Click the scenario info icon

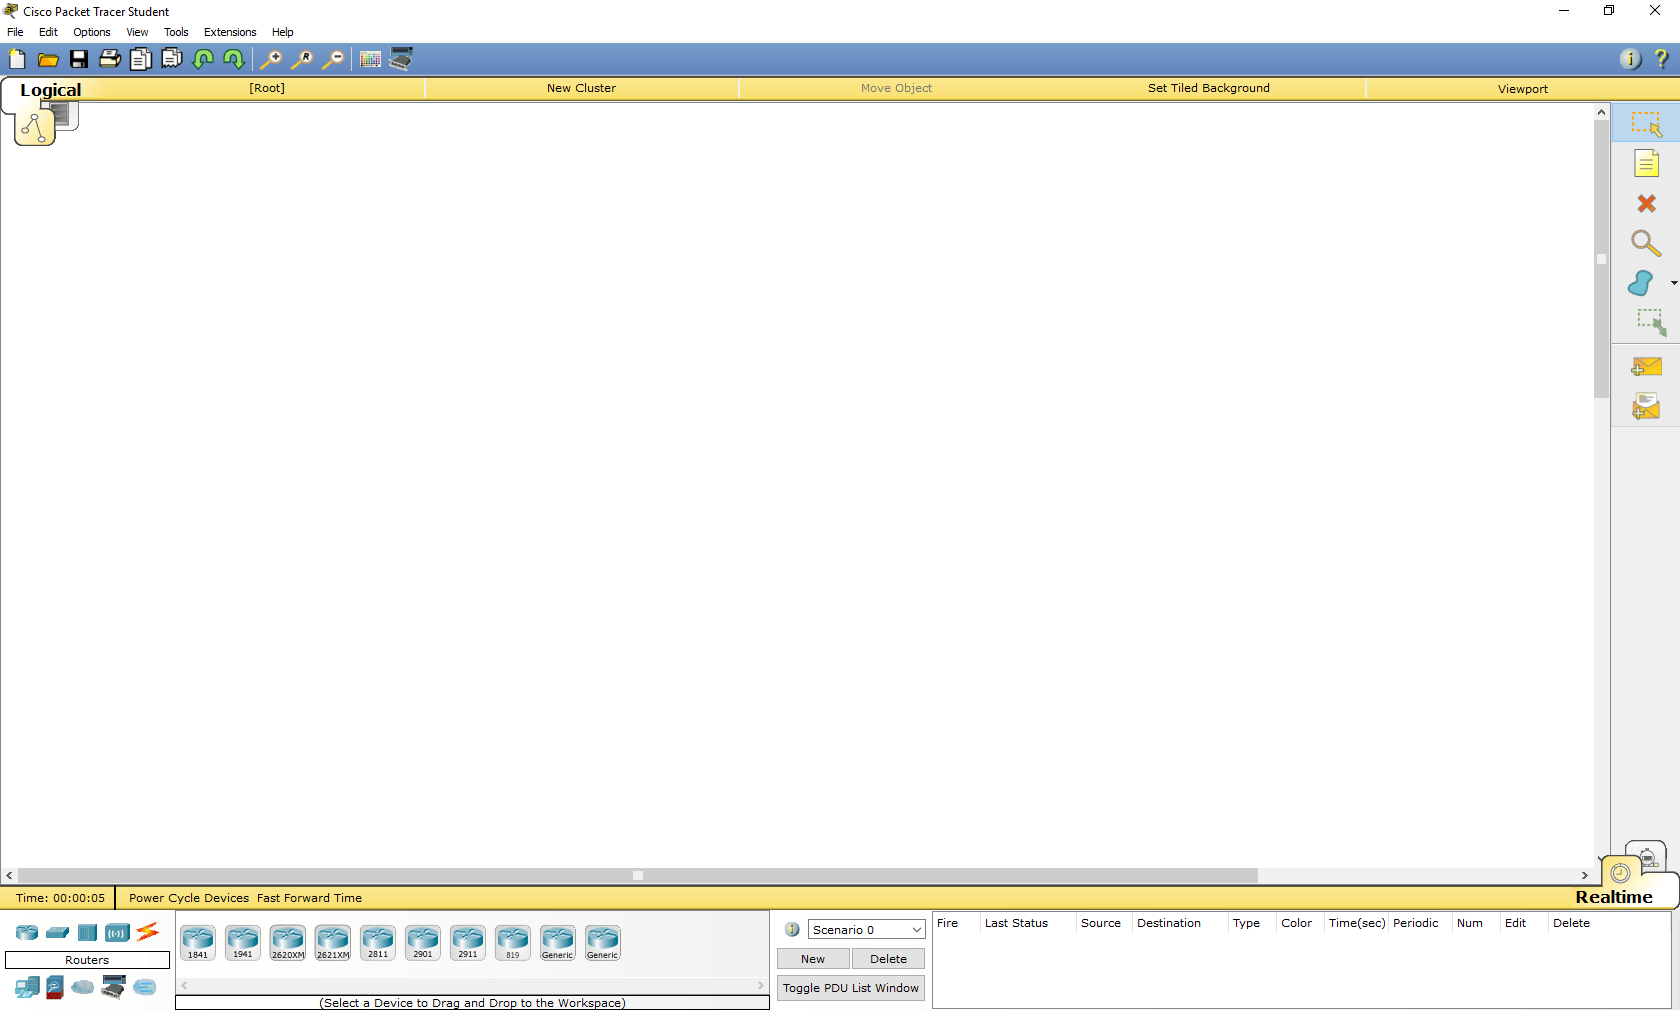[792, 930]
